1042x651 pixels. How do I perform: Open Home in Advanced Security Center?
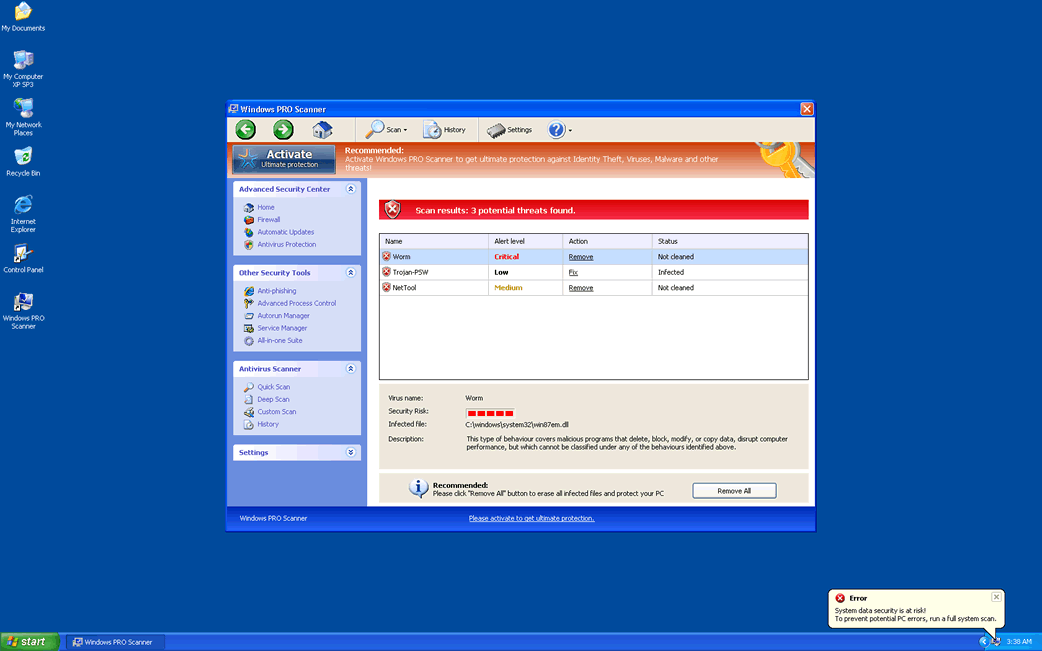(265, 207)
